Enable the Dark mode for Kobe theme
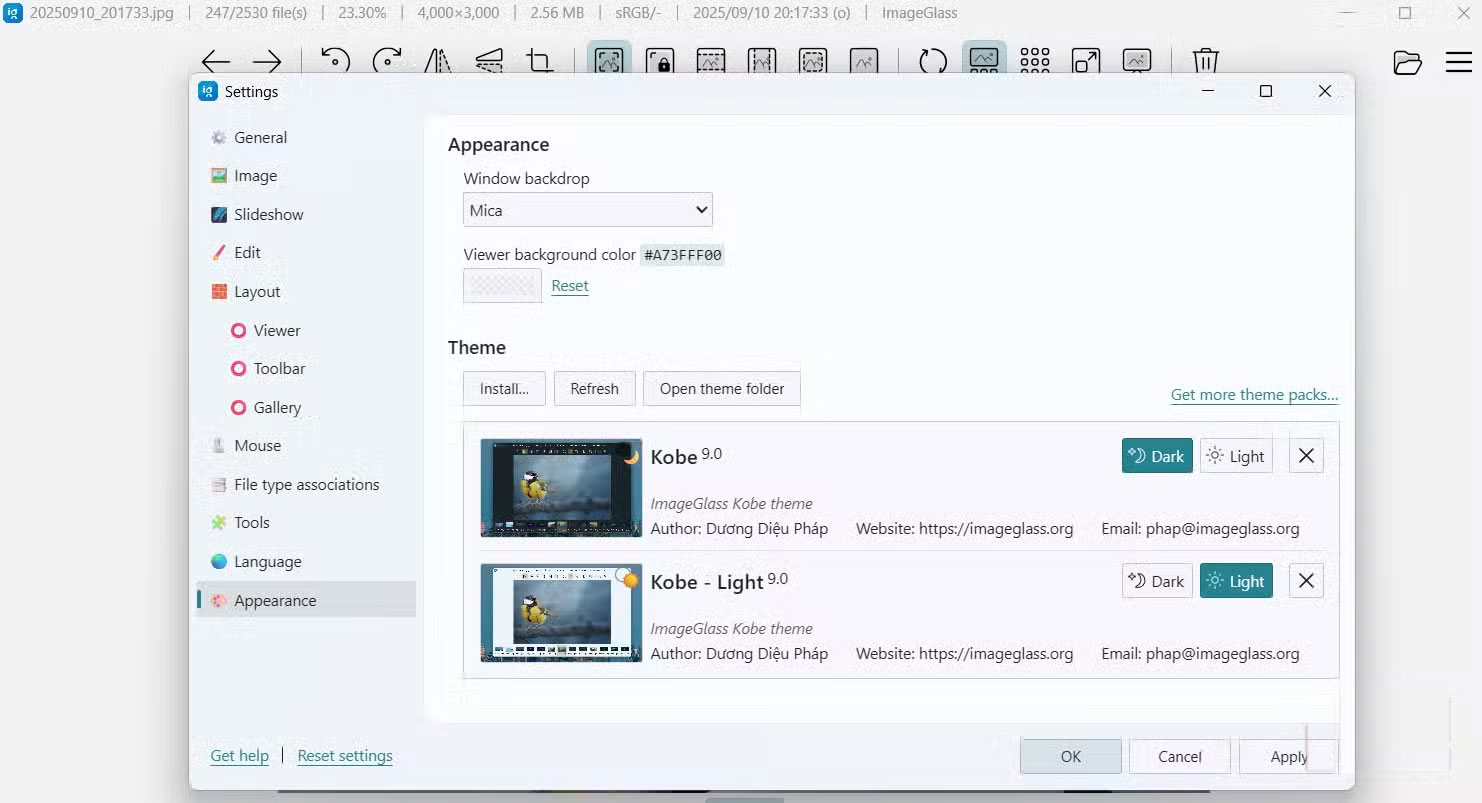The width and height of the screenshot is (1482, 803). pyautogui.click(x=1156, y=455)
